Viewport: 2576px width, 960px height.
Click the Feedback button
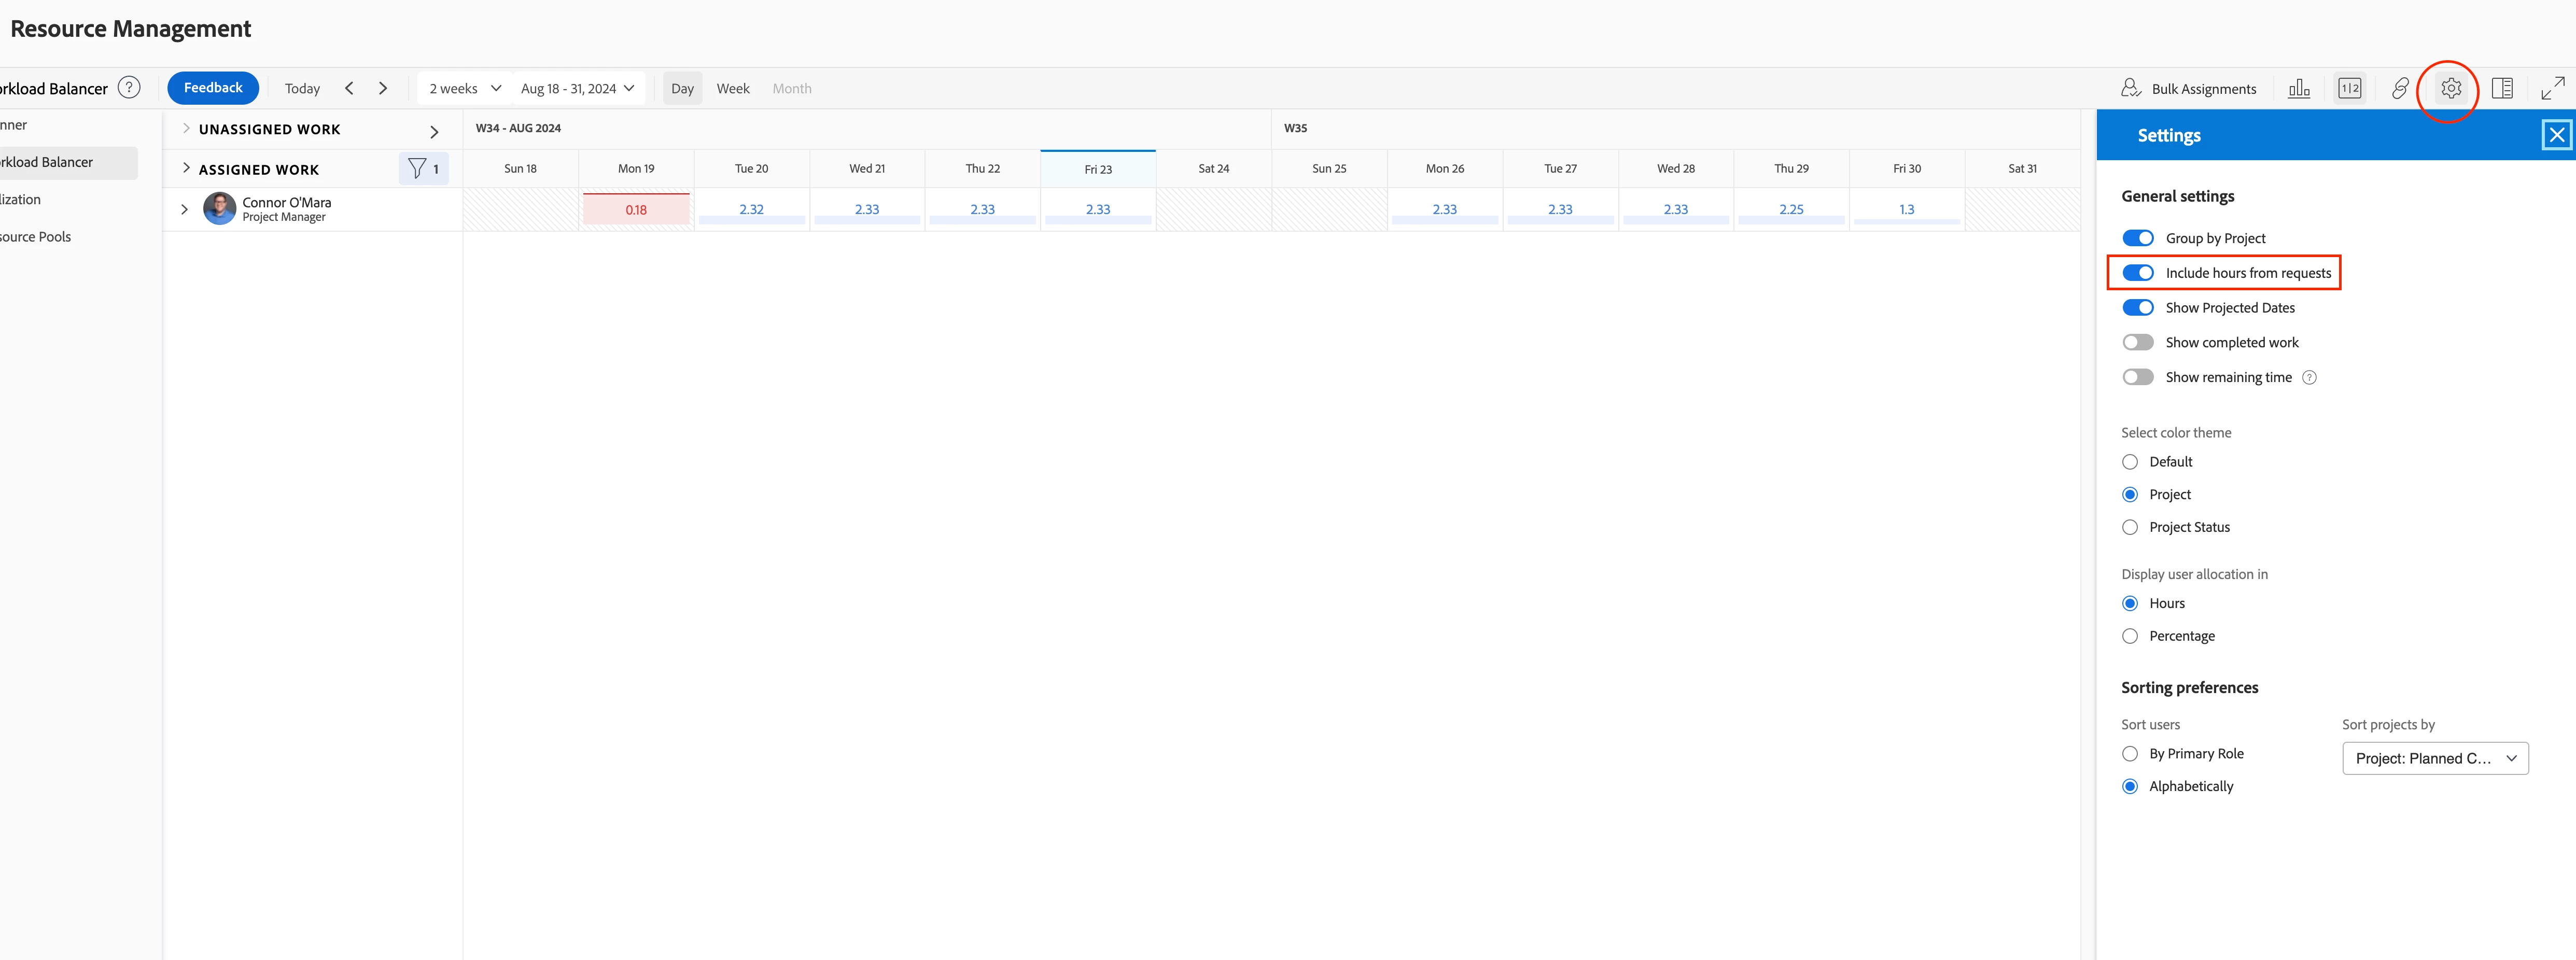(x=213, y=88)
